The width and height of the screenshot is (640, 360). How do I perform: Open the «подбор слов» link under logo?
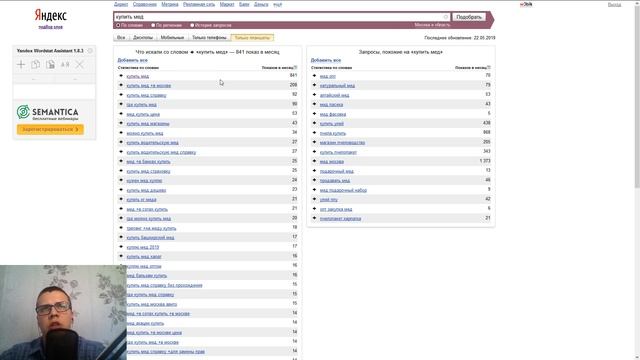coord(51,27)
